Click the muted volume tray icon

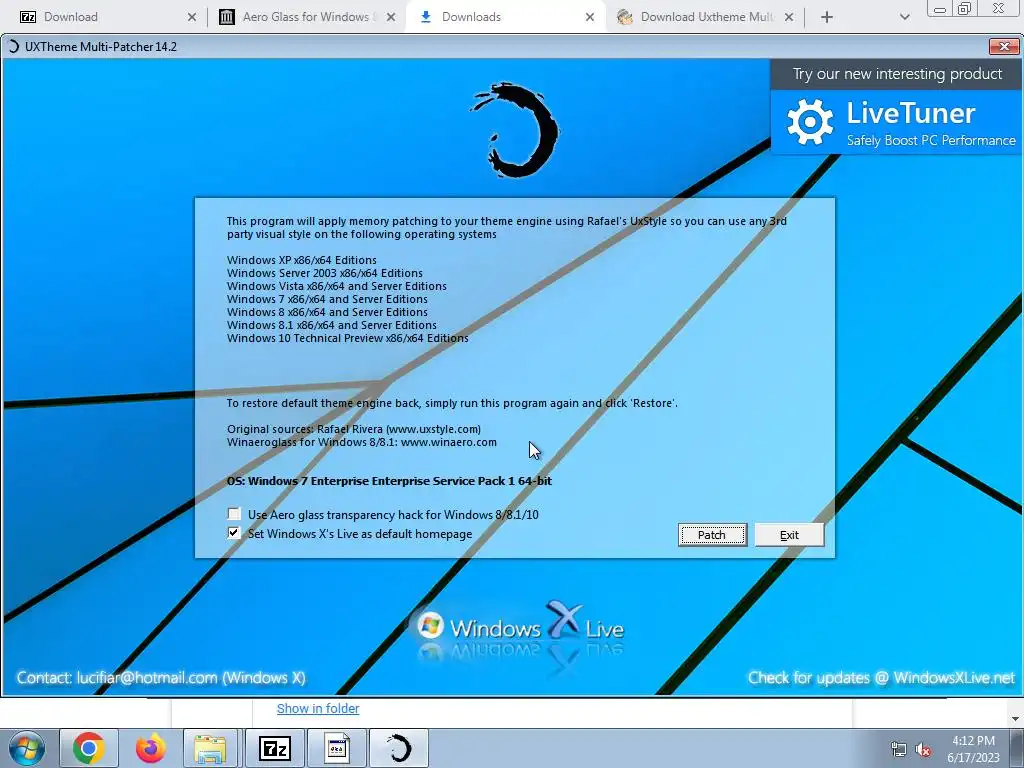(923, 749)
